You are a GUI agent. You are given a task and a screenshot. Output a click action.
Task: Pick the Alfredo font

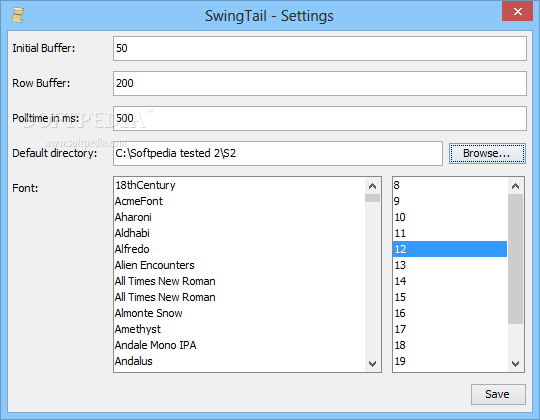[x=239, y=249]
